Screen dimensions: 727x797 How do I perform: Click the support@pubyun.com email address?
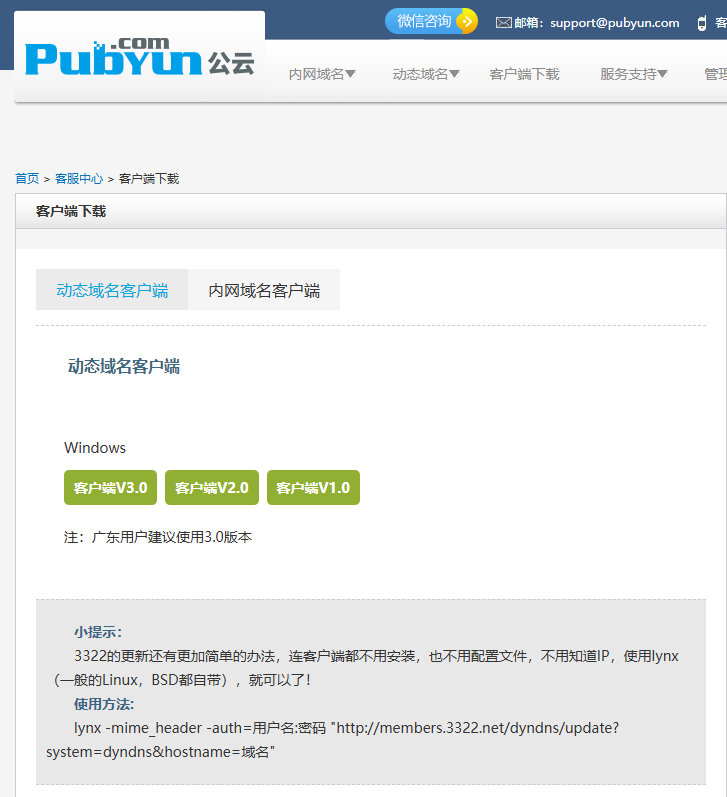click(x=615, y=23)
